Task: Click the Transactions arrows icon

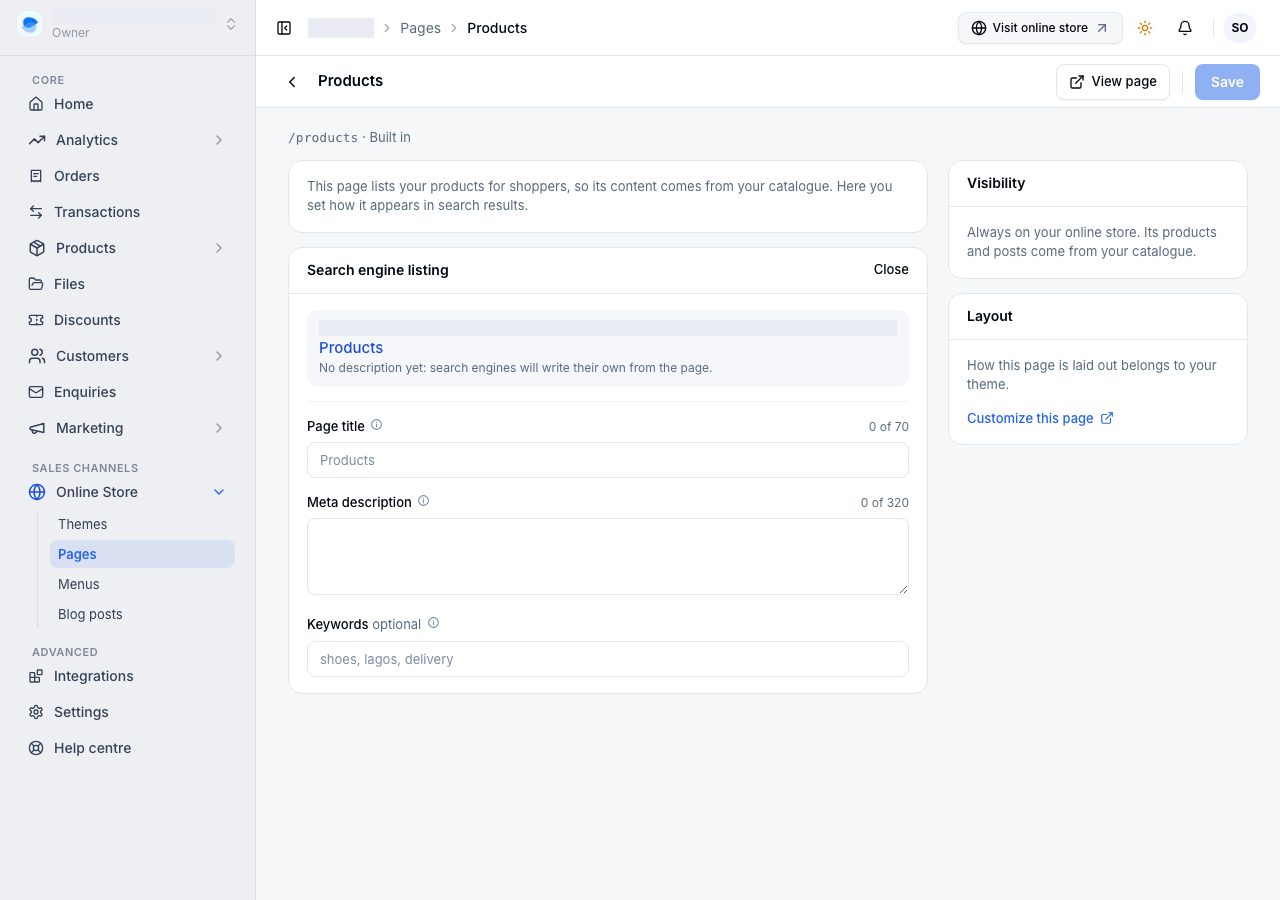Action: pyautogui.click(x=36, y=212)
